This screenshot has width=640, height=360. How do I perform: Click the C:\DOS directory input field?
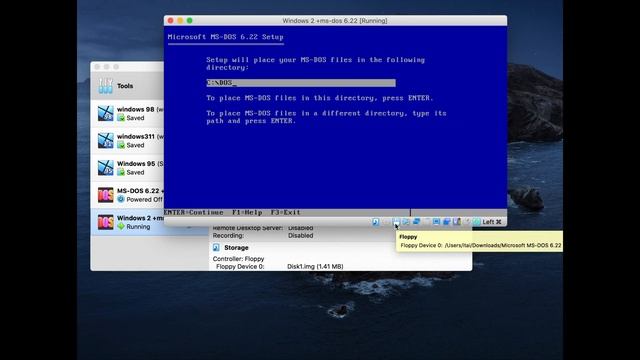(x=301, y=83)
